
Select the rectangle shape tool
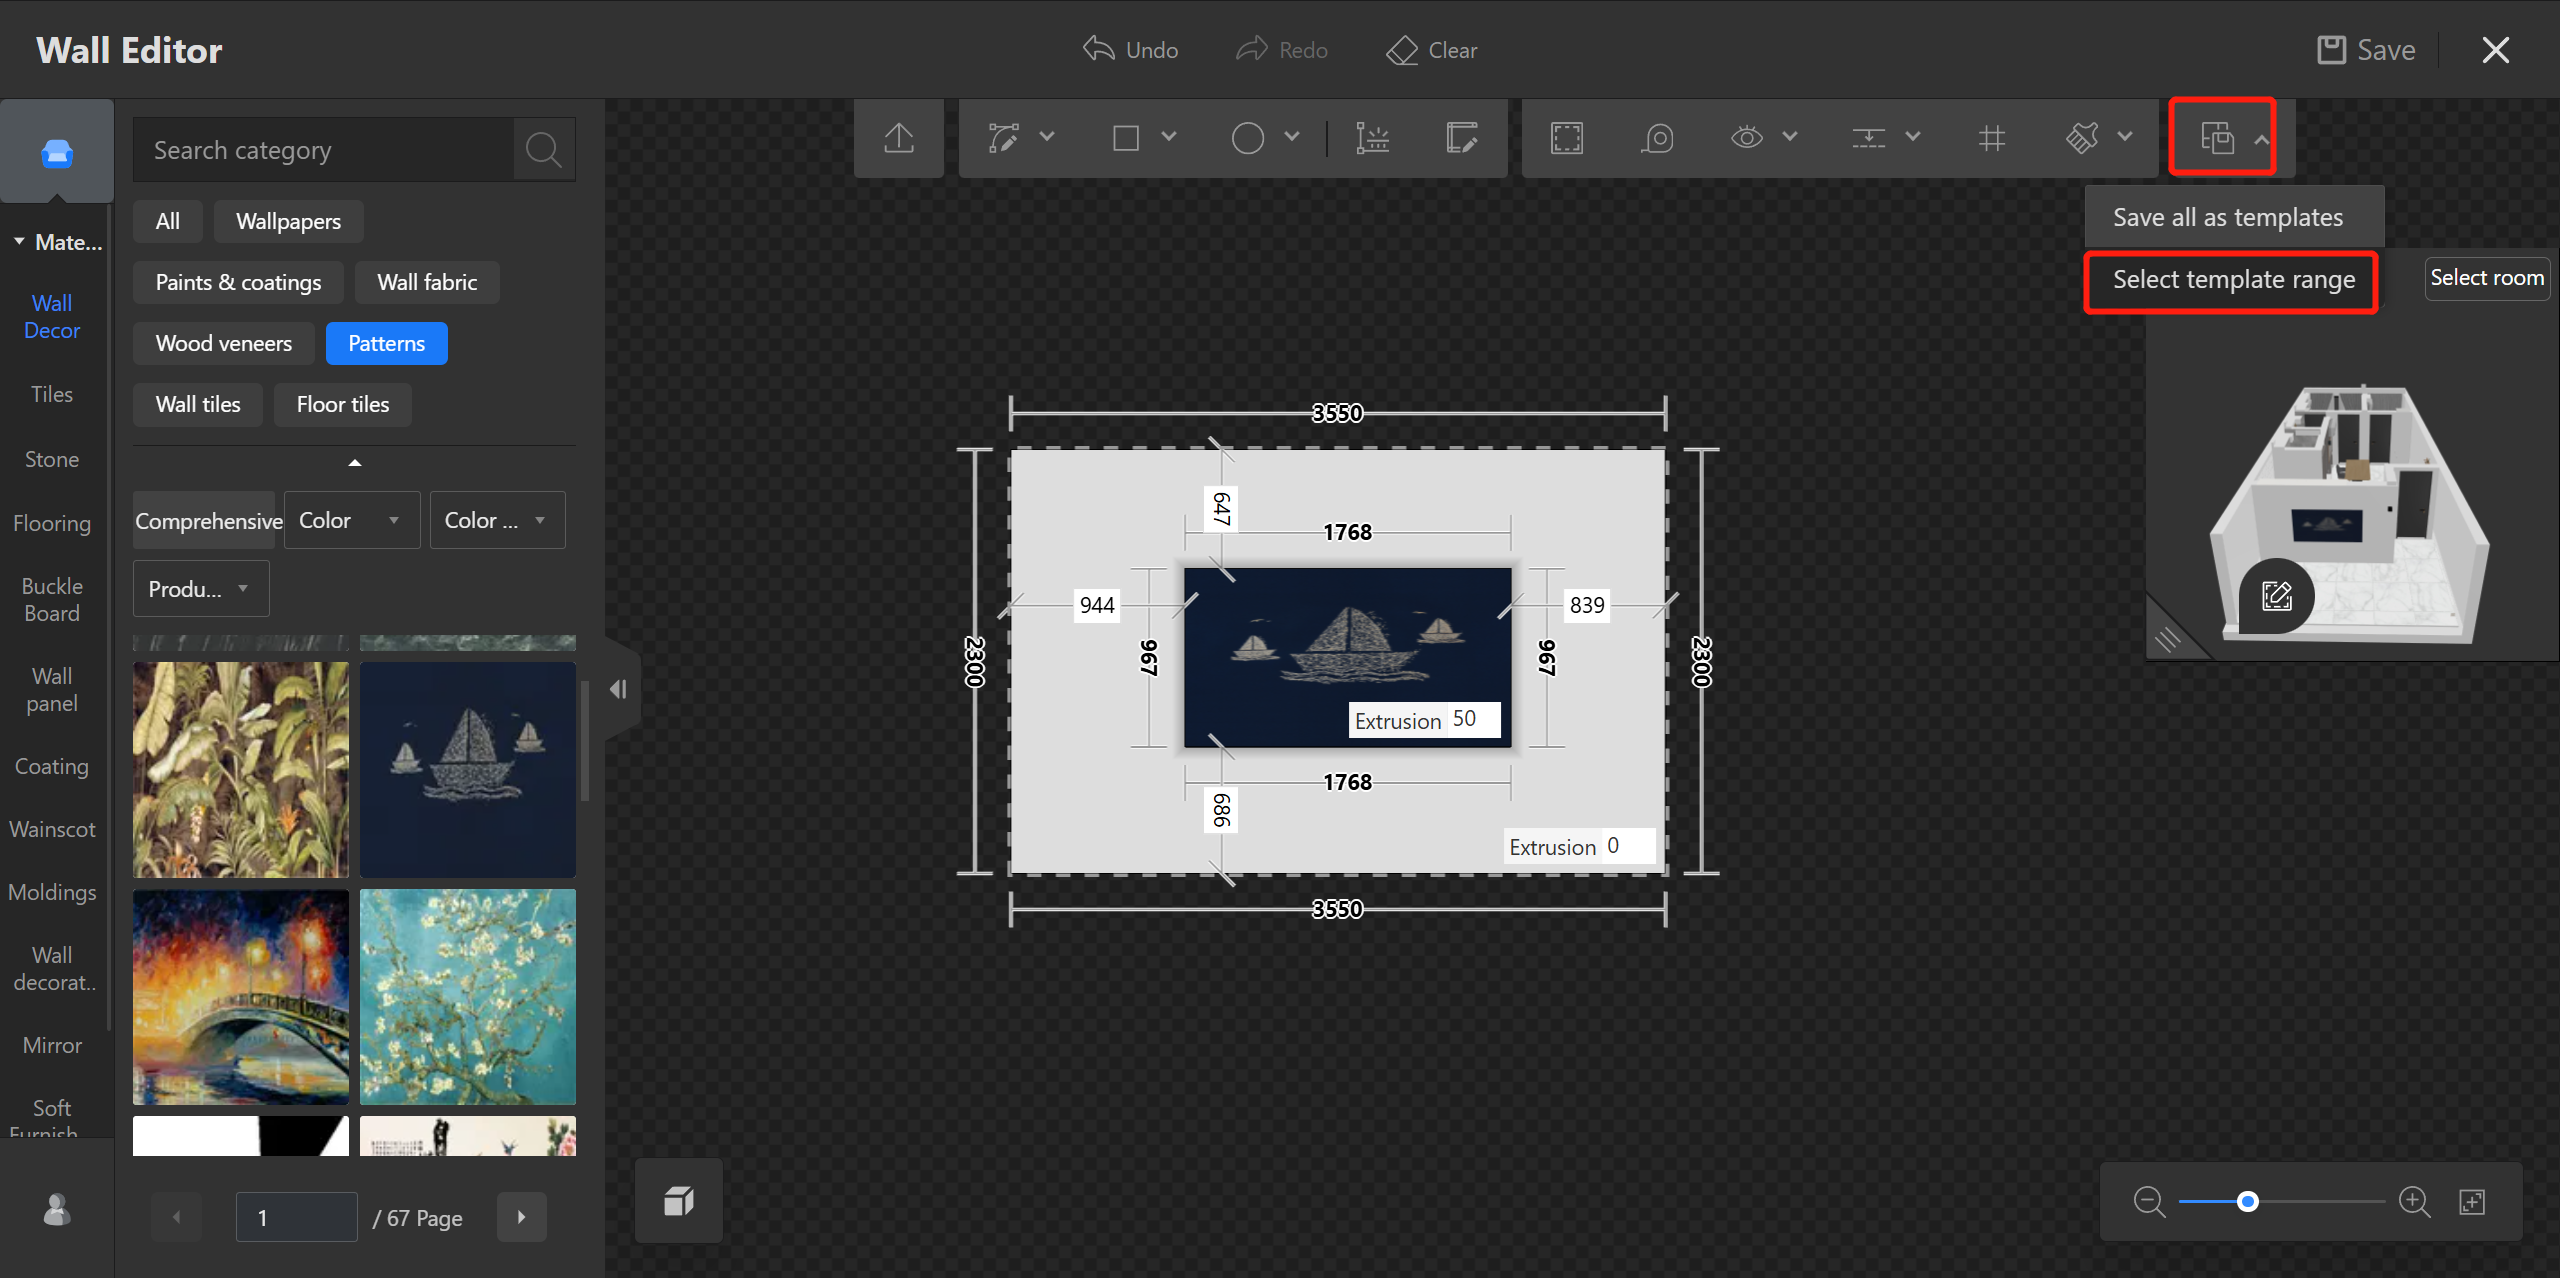coord(1126,138)
